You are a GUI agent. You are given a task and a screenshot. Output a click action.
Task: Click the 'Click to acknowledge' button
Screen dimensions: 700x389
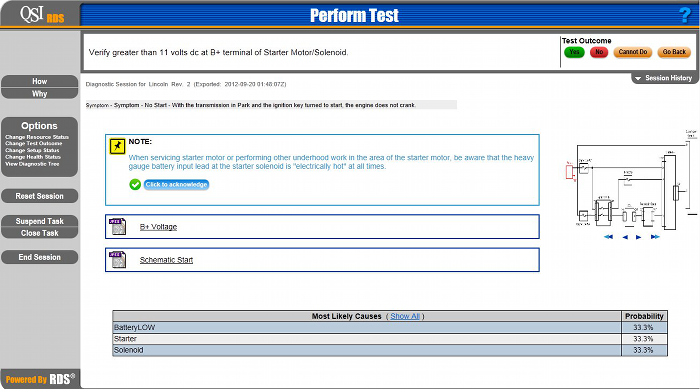click(x=176, y=184)
